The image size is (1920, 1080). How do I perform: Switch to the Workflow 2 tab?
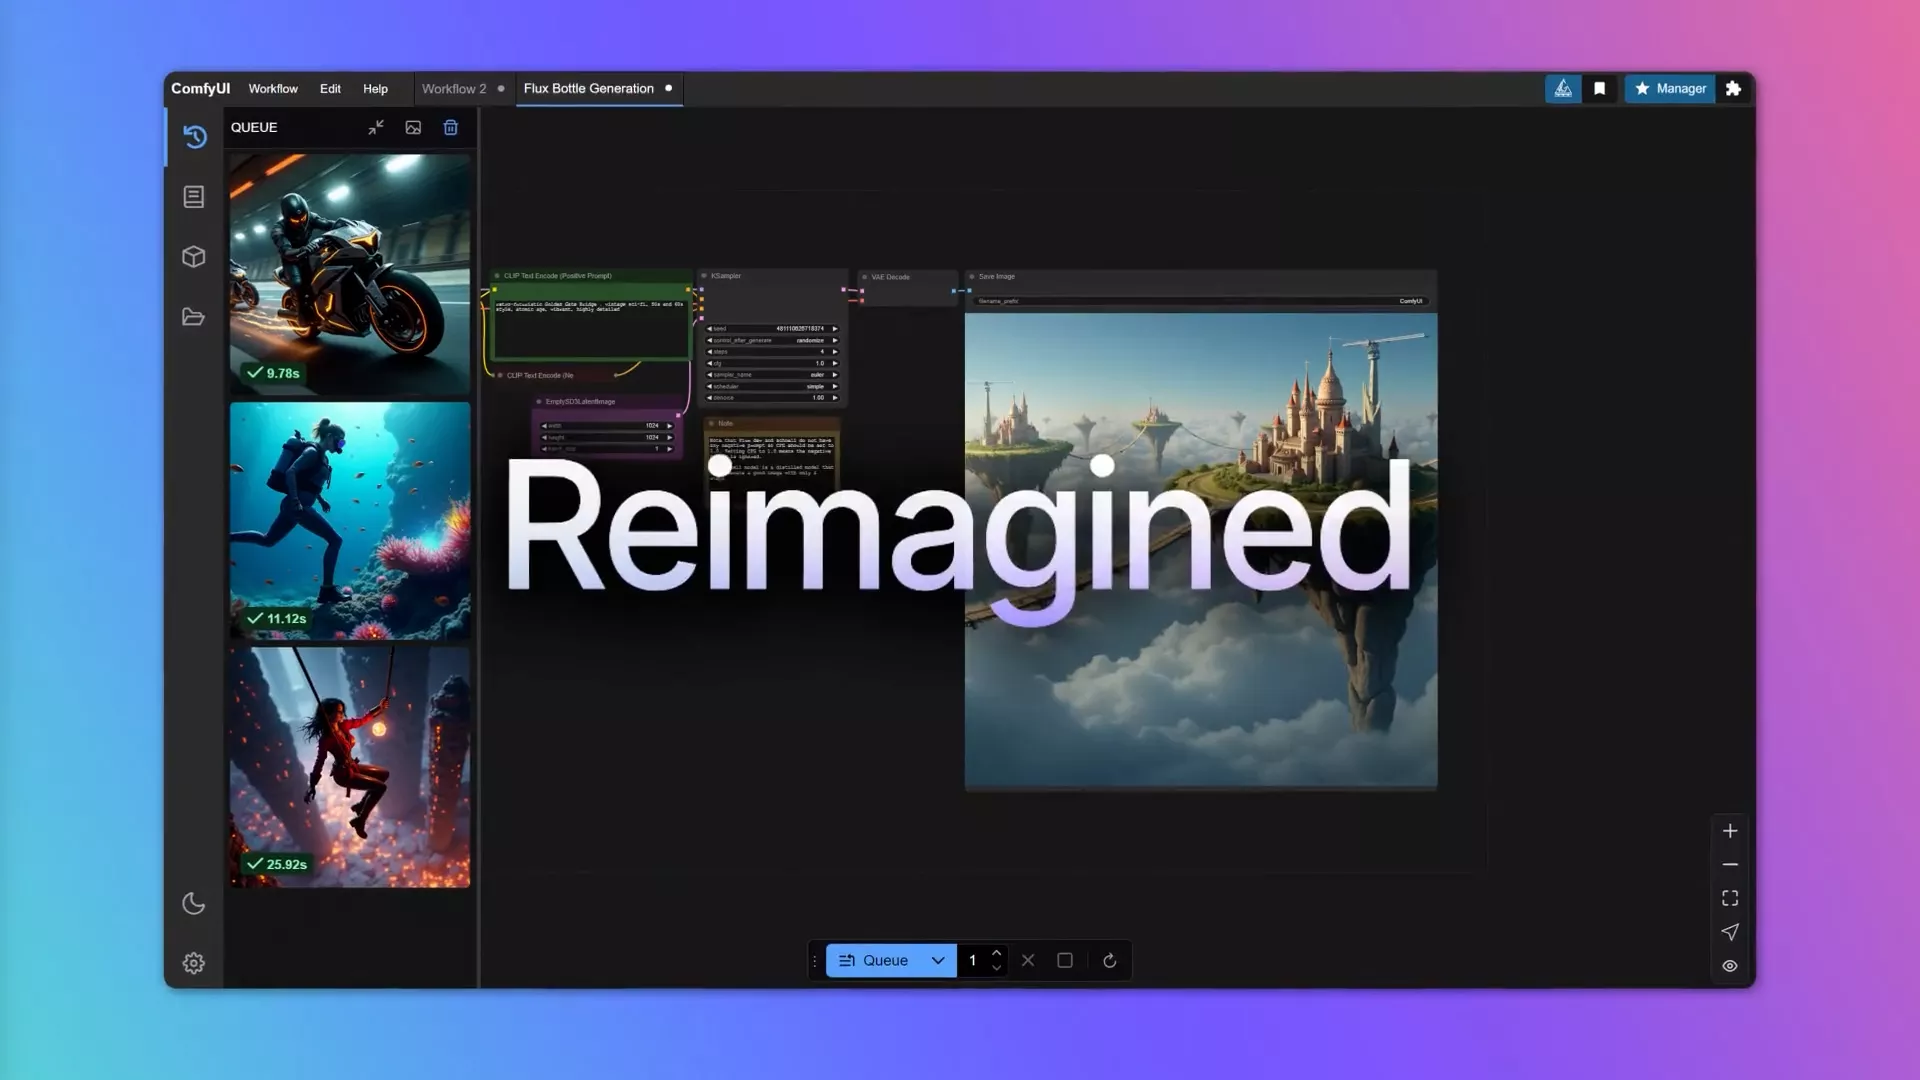(454, 89)
